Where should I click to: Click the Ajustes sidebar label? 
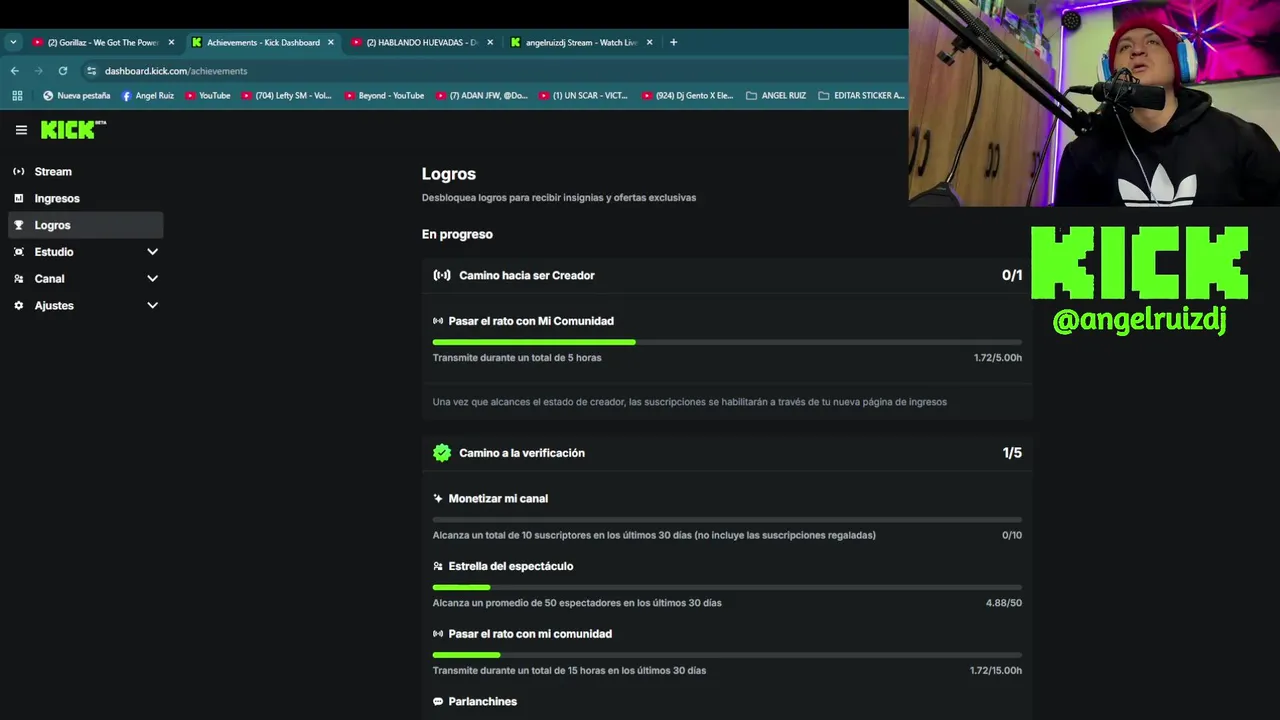click(54, 306)
